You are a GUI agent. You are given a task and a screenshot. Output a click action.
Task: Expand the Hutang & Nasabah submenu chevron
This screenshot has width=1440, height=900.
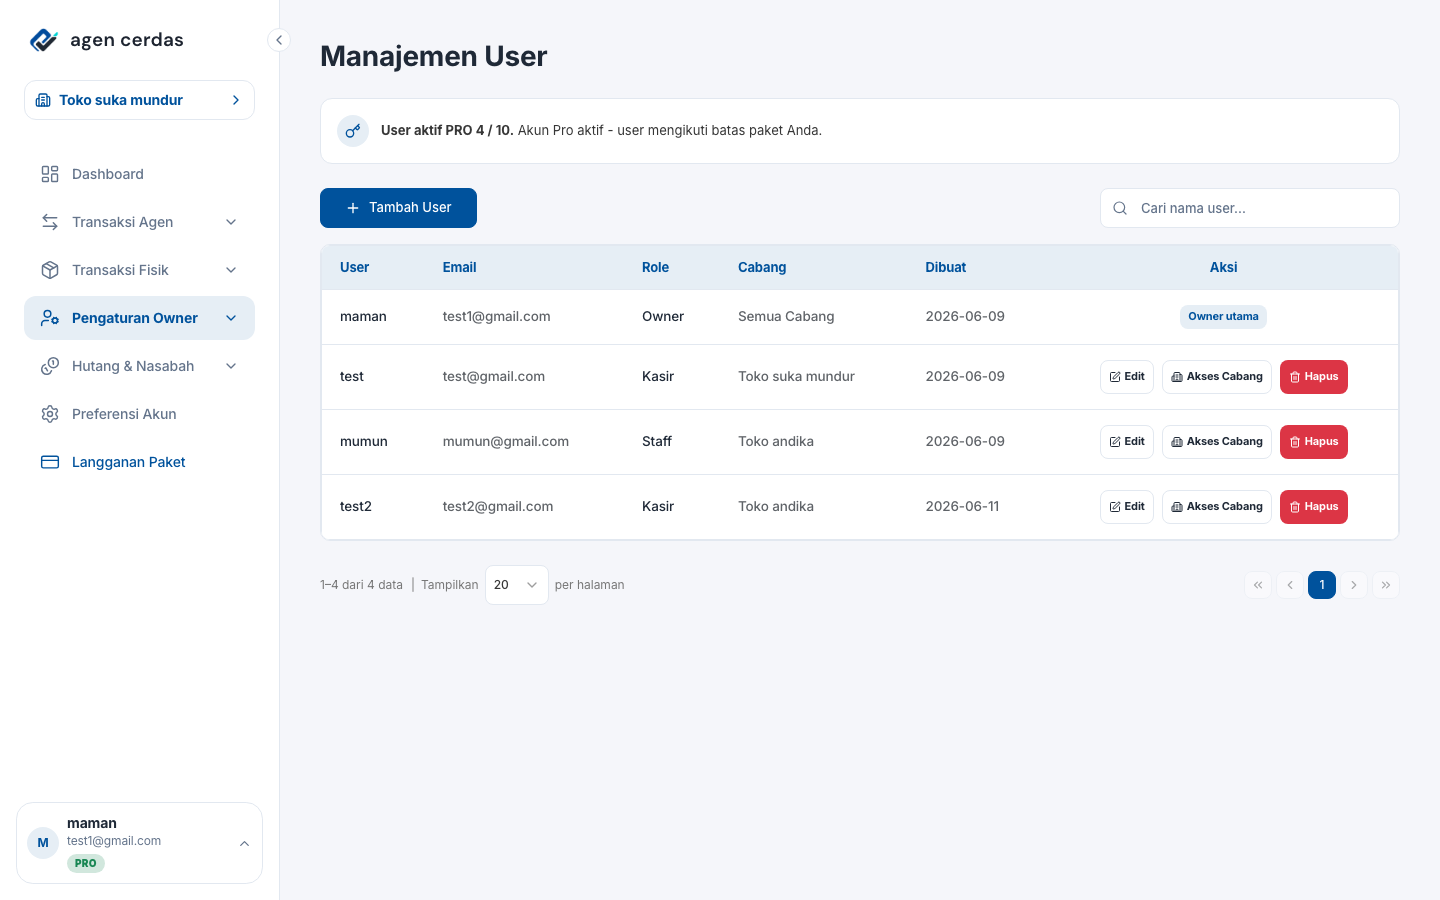point(231,366)
